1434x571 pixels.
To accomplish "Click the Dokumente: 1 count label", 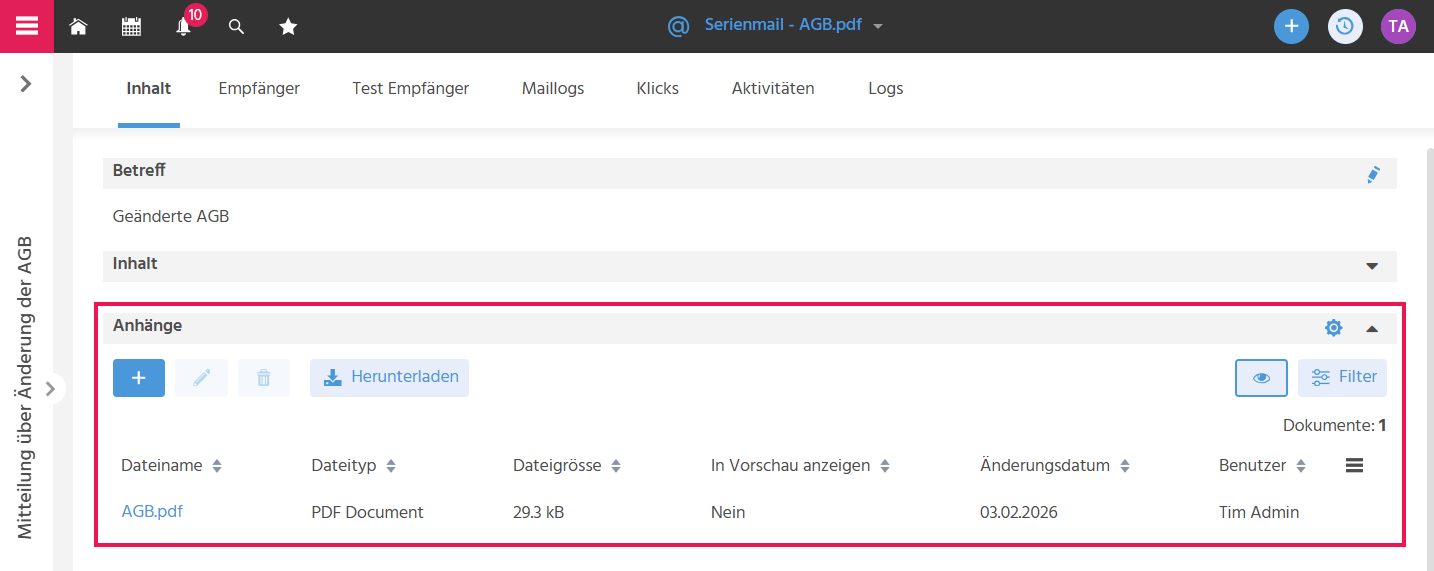I will click(x=1334, y=426).
